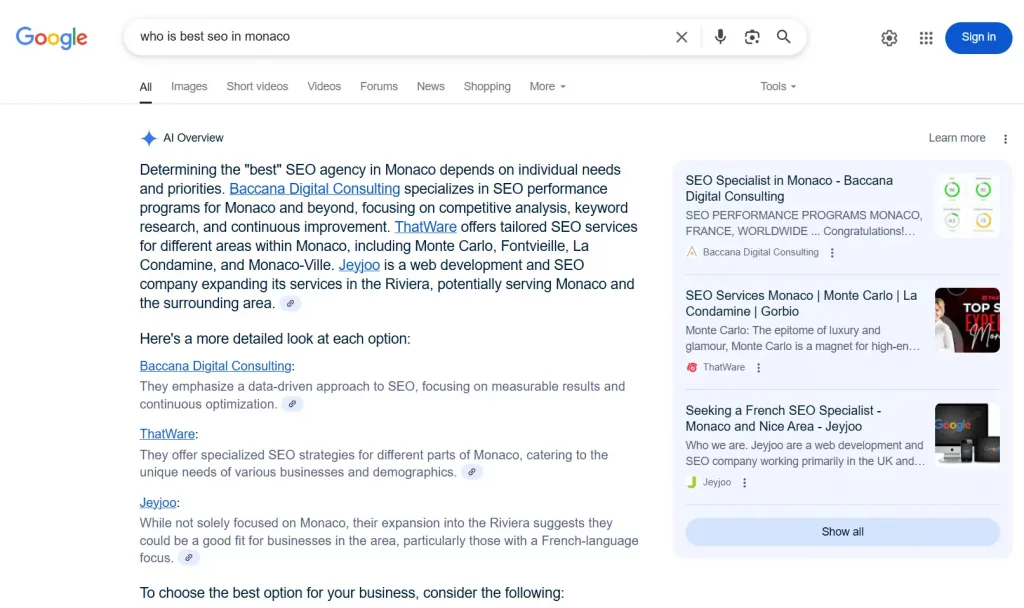Viewport: 1024px width, 608px height.
Task: Click the Google logo
Action: pos(52,38)
